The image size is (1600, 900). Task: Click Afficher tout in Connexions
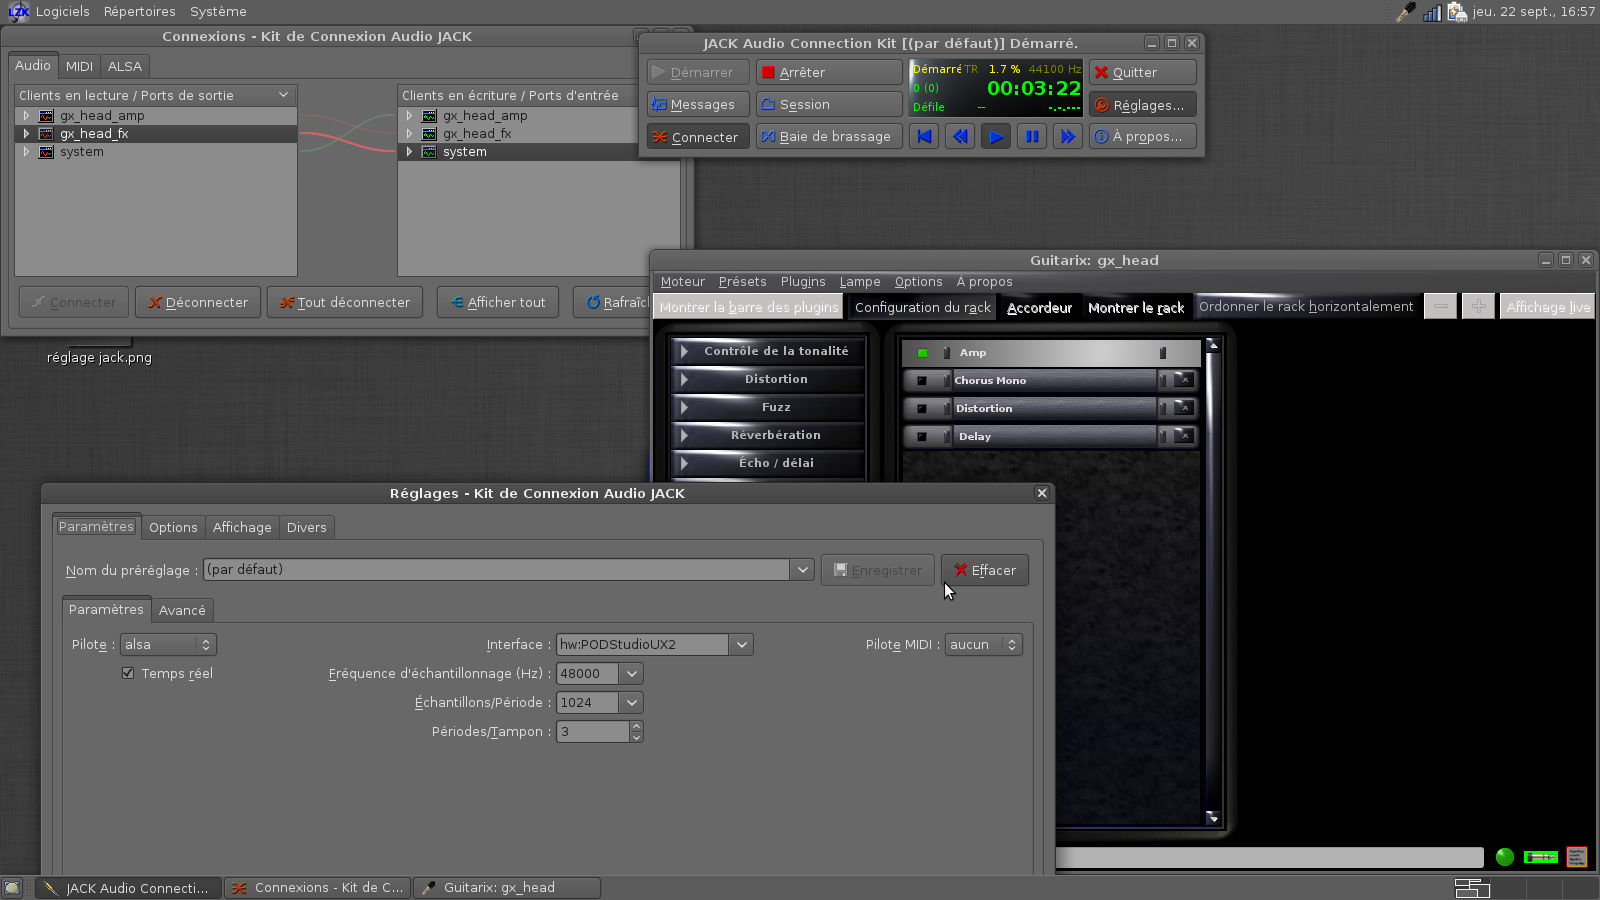tap(498, 302)
